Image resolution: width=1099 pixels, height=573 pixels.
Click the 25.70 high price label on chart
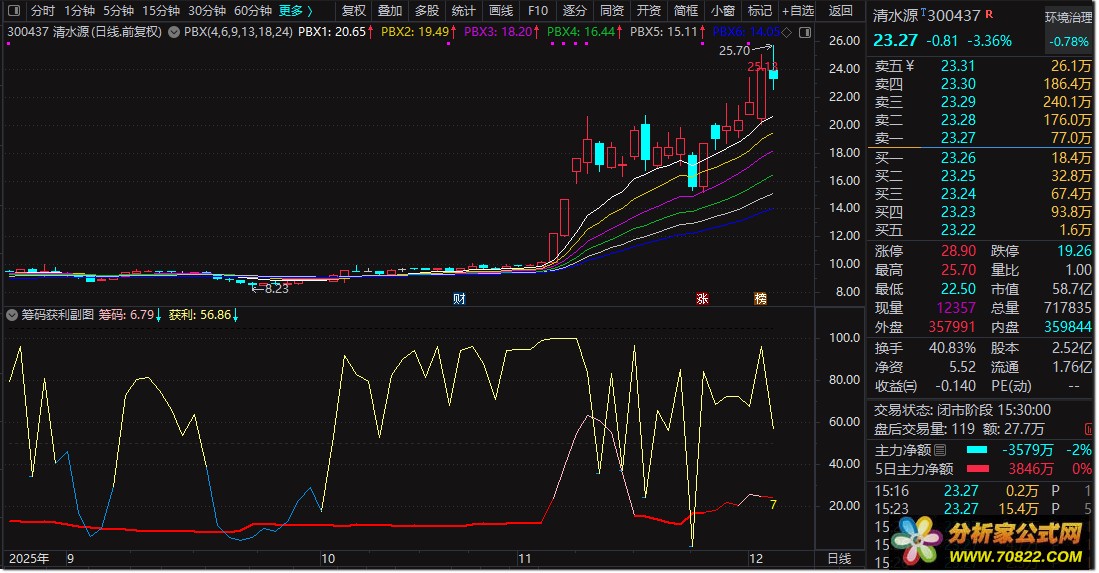734,50
